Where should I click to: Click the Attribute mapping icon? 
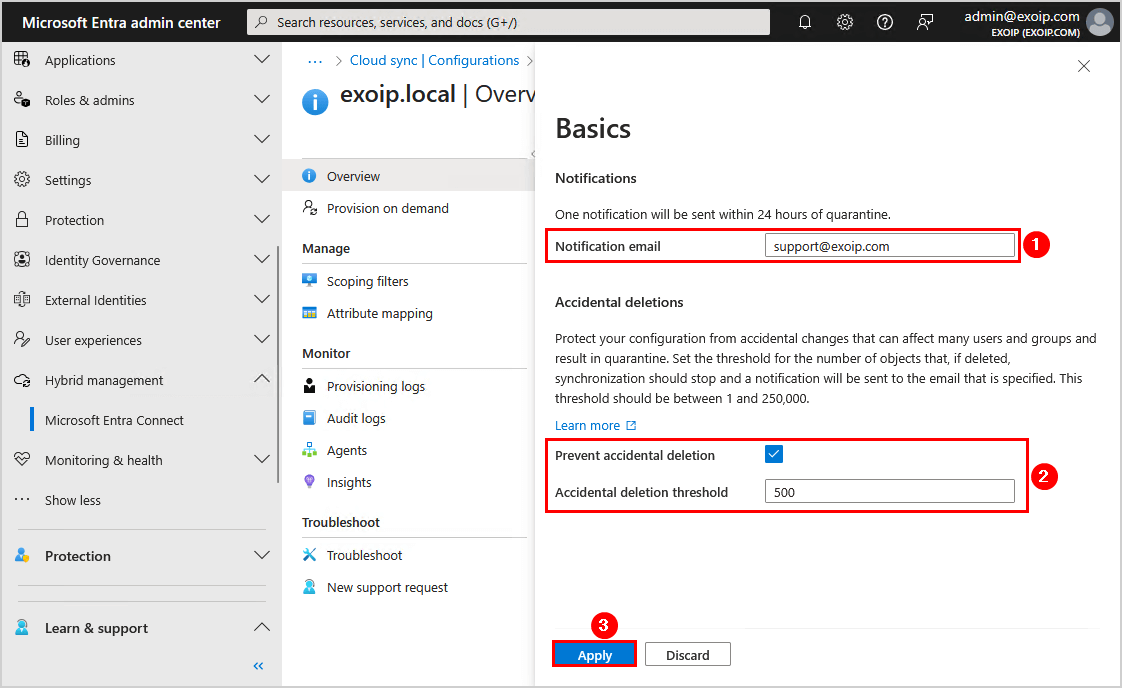(x=309, y=313)
